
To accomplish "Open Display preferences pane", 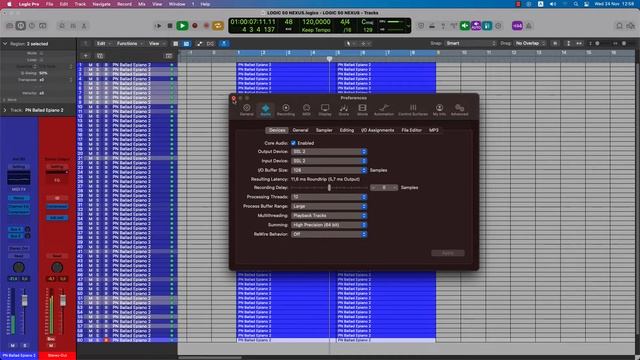I will point(325,110).
